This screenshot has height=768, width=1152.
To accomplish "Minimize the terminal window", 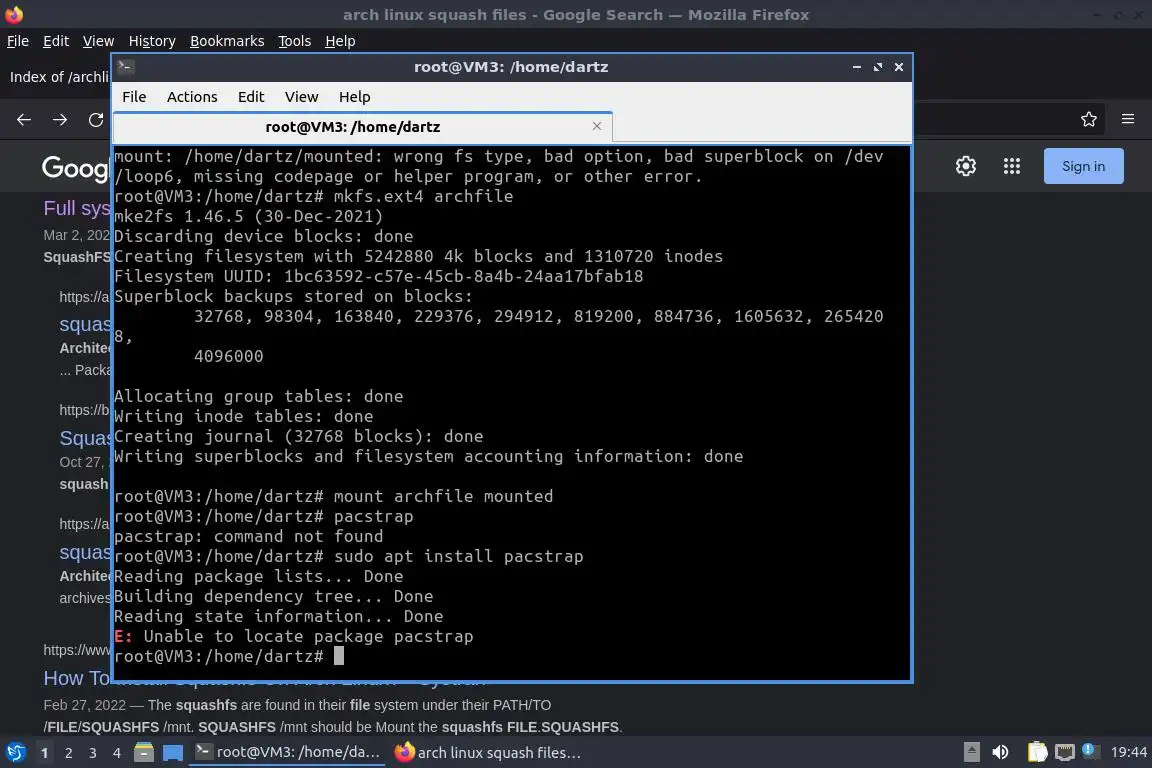I will (x=857, y=67).
